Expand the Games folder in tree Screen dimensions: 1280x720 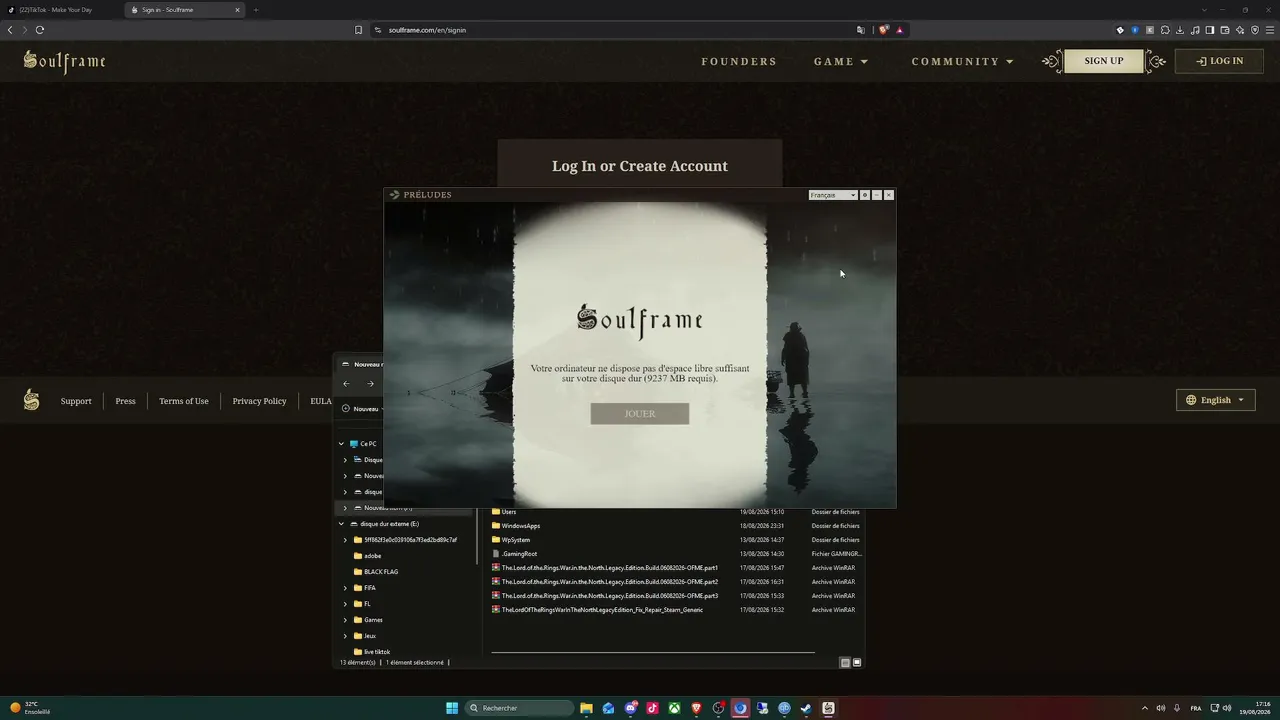[346, 620]
